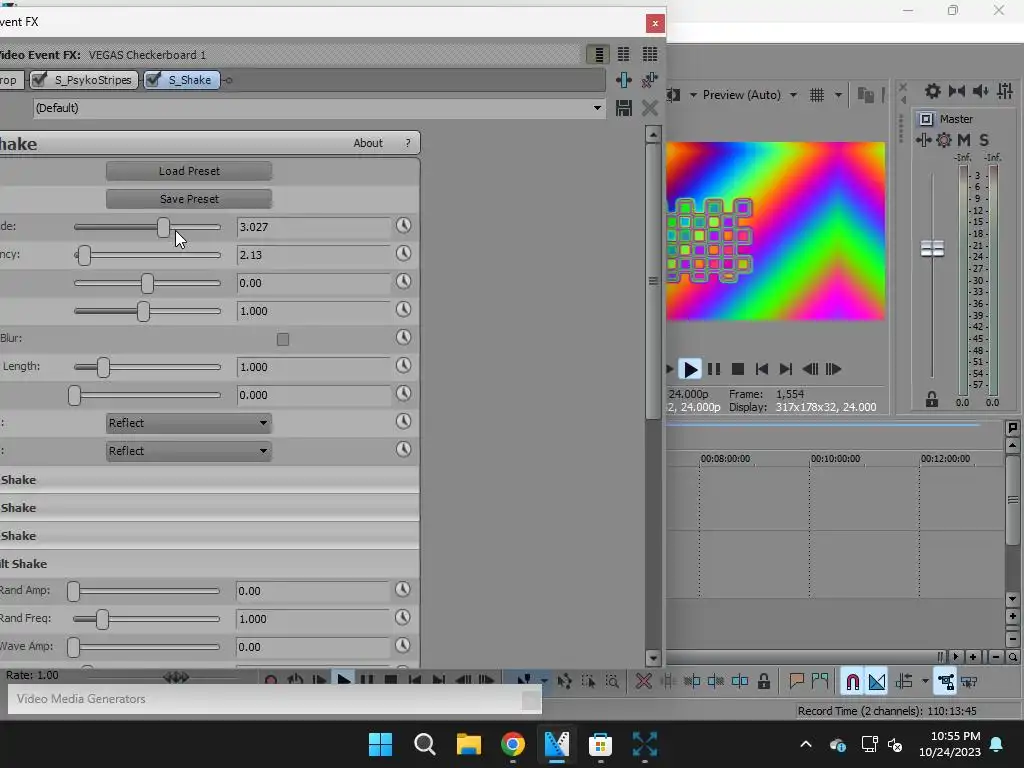Open the plug-in chain editor icon
This screenshot has height=768, width=1024.
tap(623, 80)
